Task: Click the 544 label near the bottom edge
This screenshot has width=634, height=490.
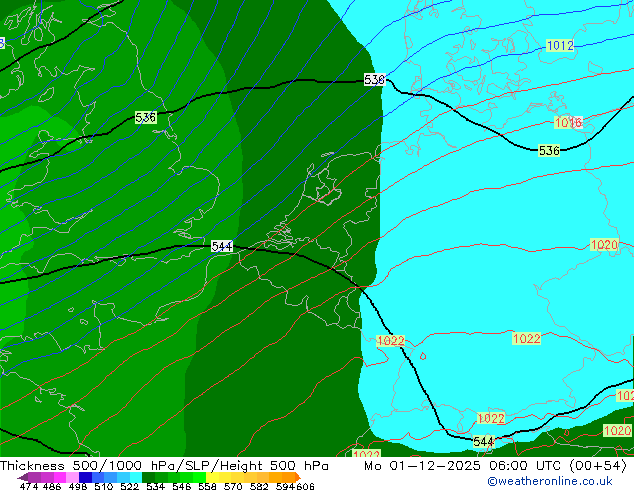Action: (x=484, y=441)
